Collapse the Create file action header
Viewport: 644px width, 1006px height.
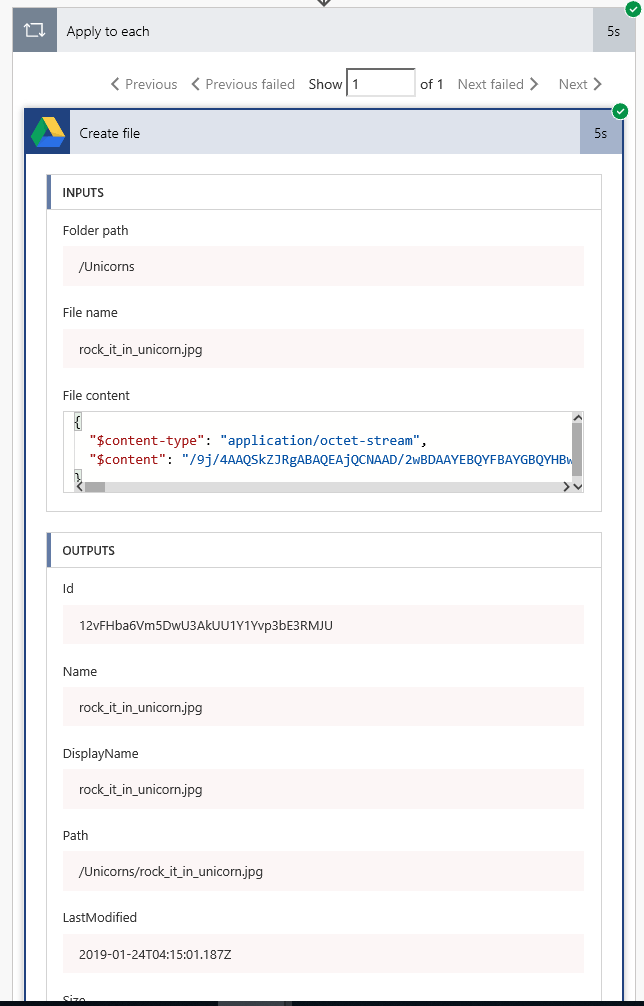tap(320, 133)
